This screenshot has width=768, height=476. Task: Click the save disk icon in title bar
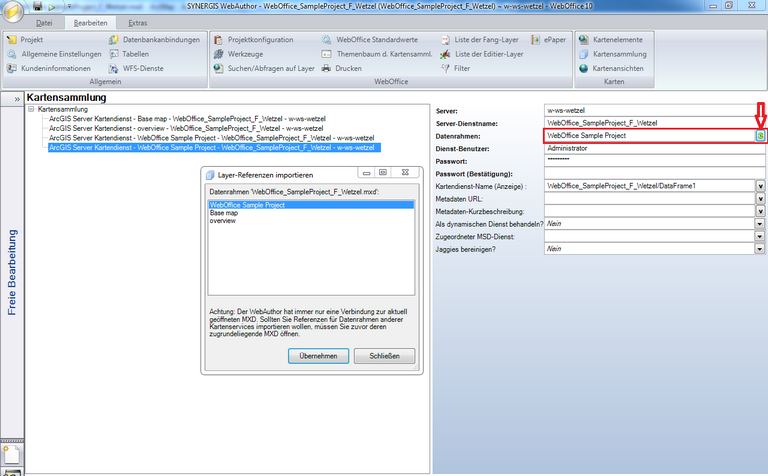click(x=38, y=6)
